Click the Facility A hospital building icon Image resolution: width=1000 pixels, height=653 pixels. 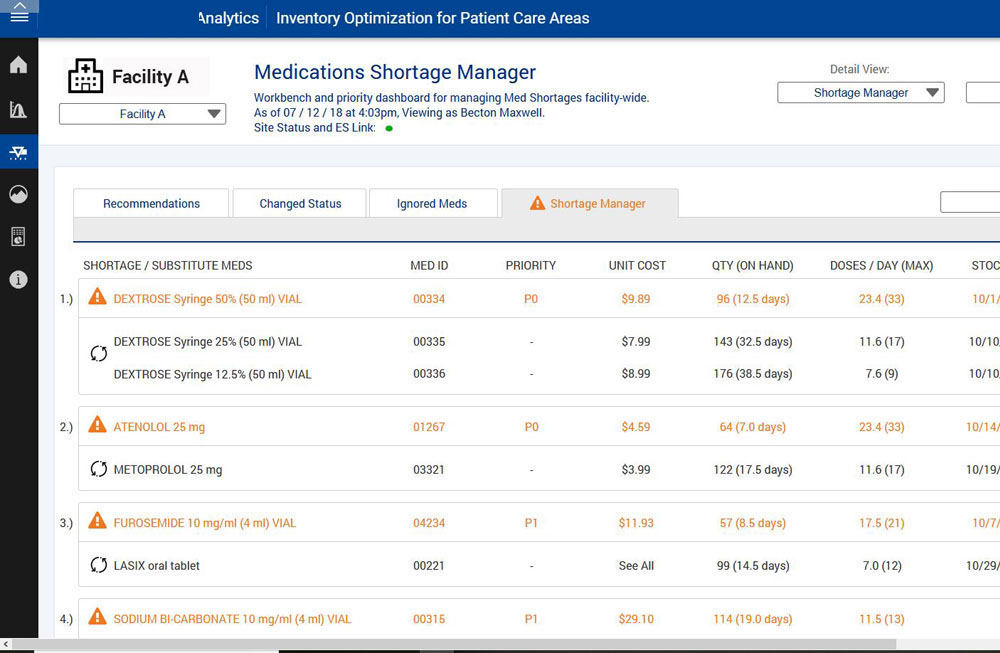pyautogui.click(x=85, y=76)
